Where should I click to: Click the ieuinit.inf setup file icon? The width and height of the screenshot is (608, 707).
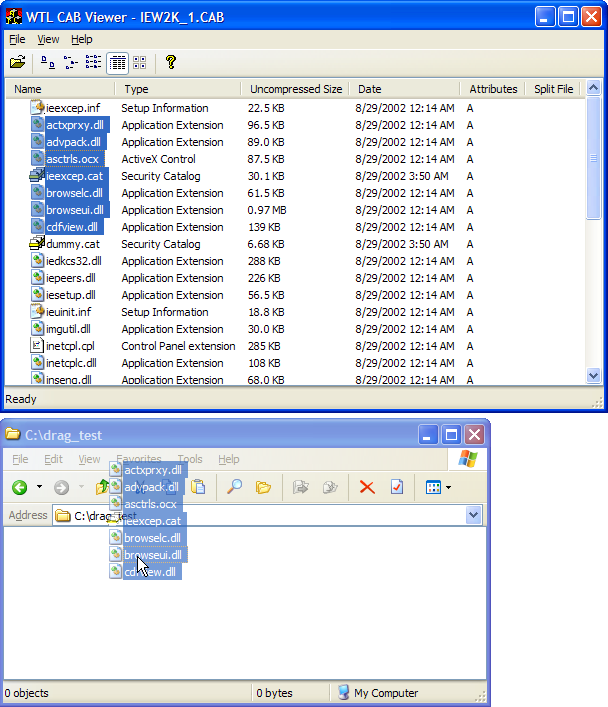click(x=37, y=312)
